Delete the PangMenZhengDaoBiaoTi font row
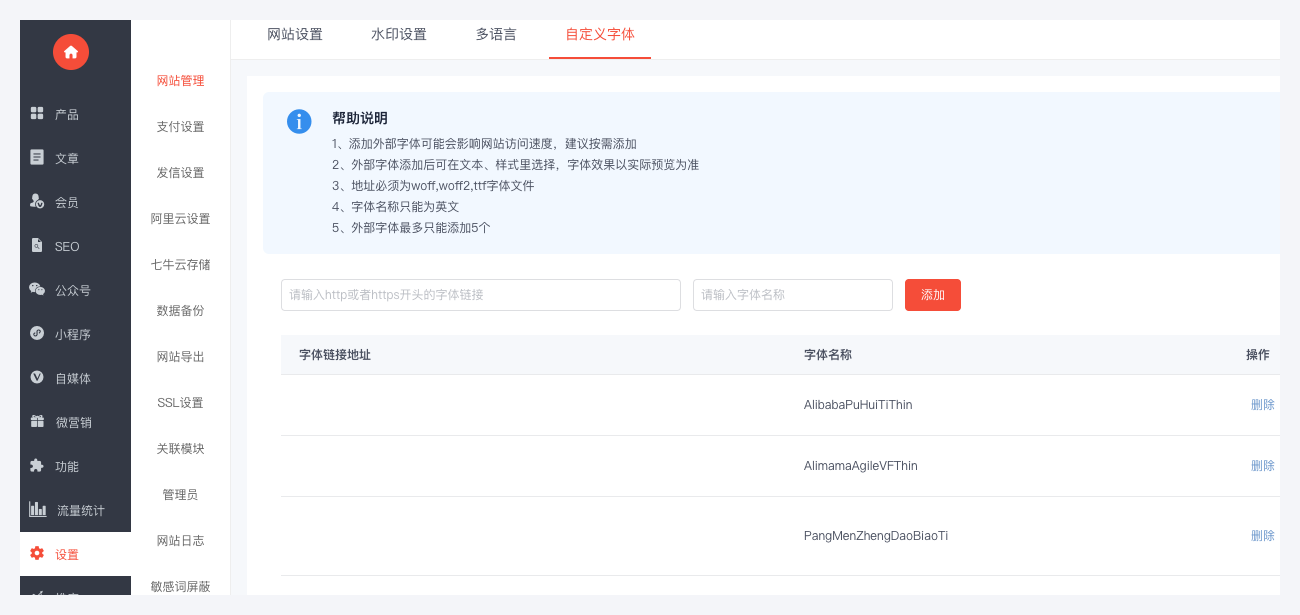 1263,536
